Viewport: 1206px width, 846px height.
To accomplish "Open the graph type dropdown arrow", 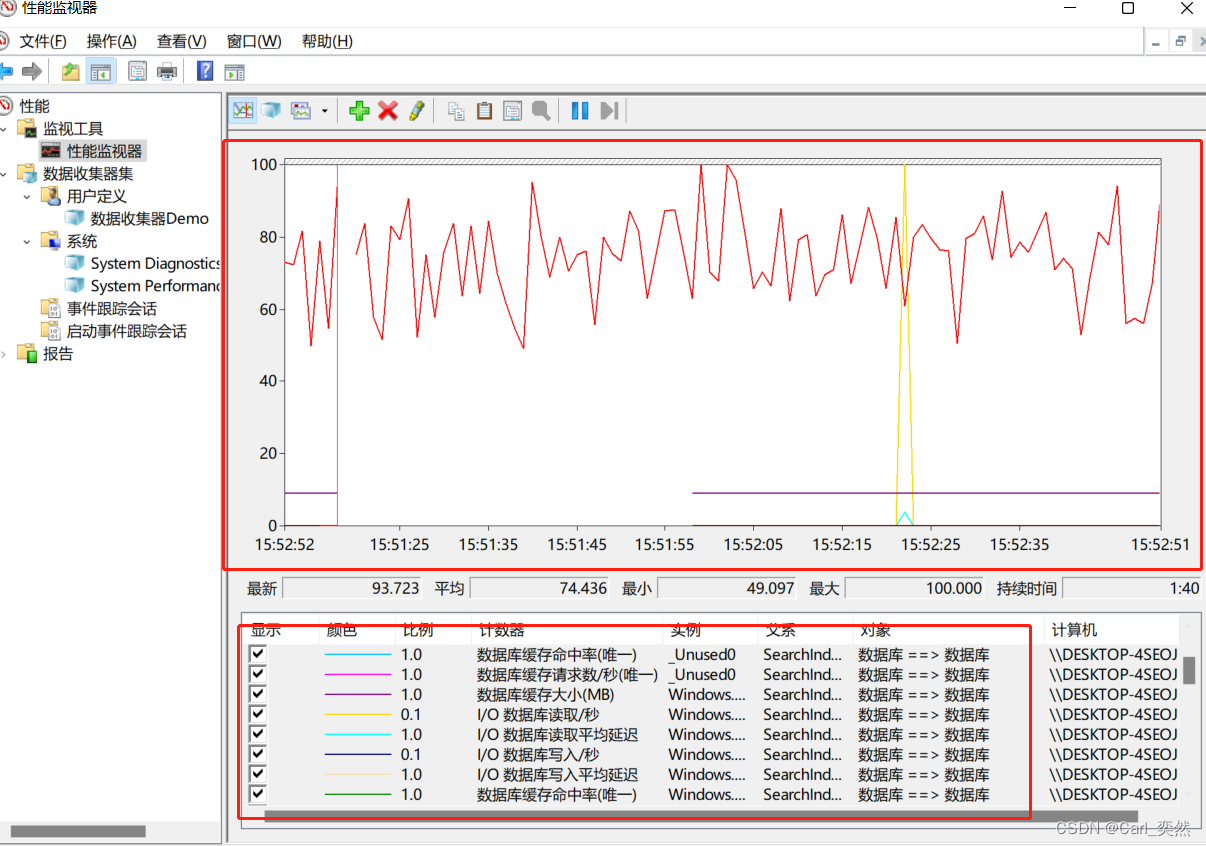I will pos(324,112).
